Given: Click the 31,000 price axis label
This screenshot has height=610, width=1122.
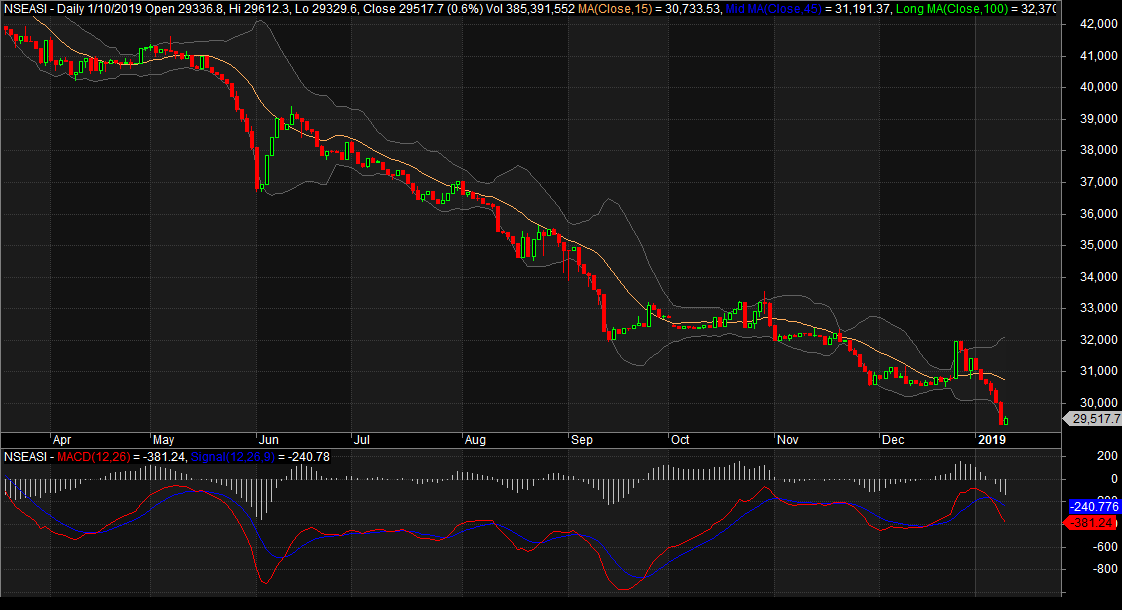Looking at the screenshot, I should click(1098, 371).
